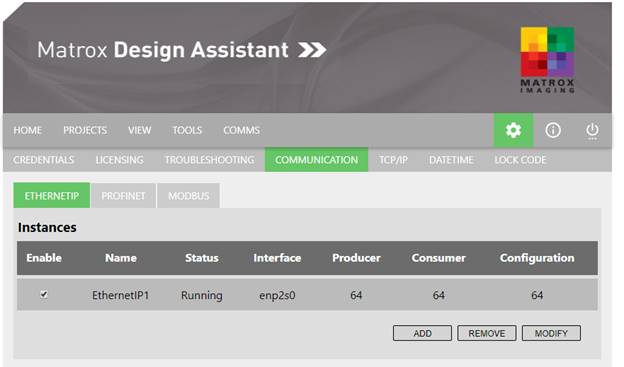The height and width of the screenshot is (367, 624).
Task: Click the double chevron beside Design Assistant
Action: tap(312, 50)
